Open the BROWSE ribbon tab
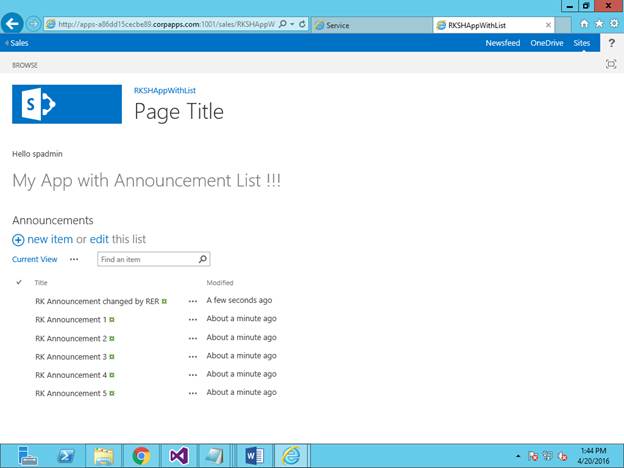Image resolution: width=624 pixels, height=468 pixels. [x=25, y=65]
